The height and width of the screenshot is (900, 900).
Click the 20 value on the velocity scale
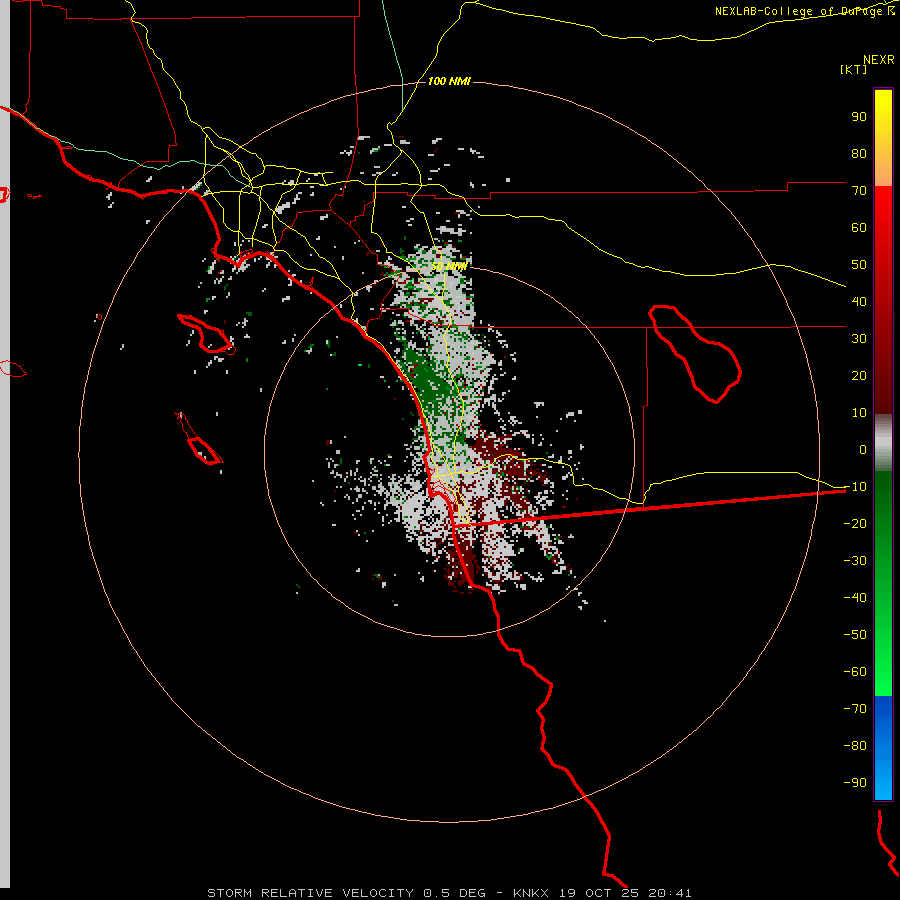point(859,376)
